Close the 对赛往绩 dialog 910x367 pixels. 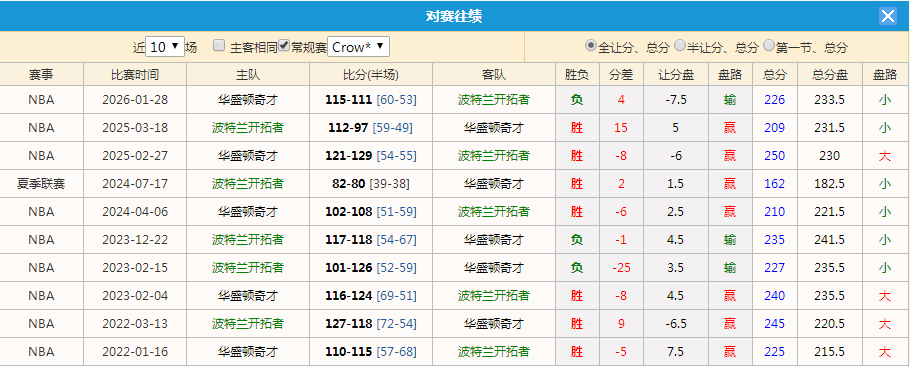[888, 16]
